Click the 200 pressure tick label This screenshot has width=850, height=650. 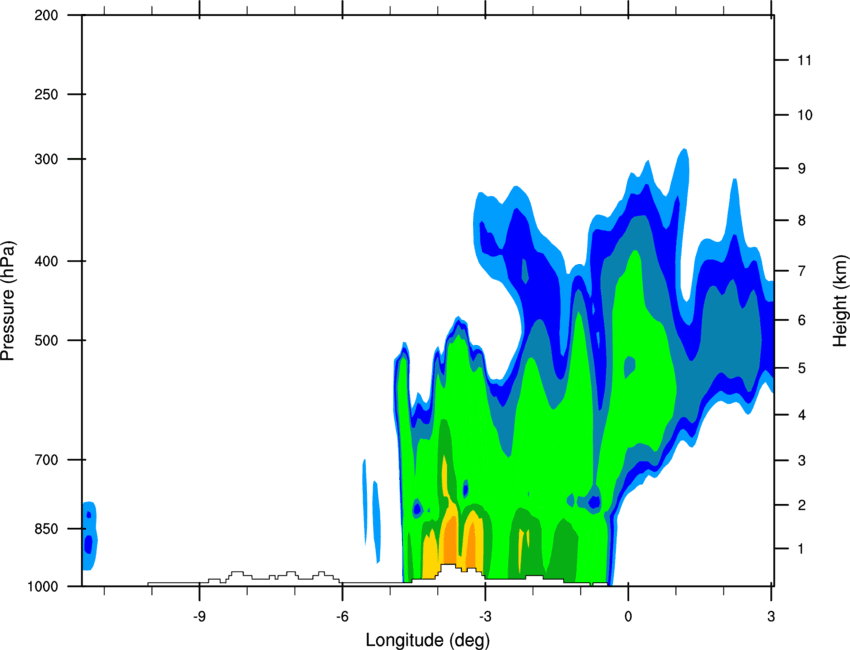pos(46,15)
